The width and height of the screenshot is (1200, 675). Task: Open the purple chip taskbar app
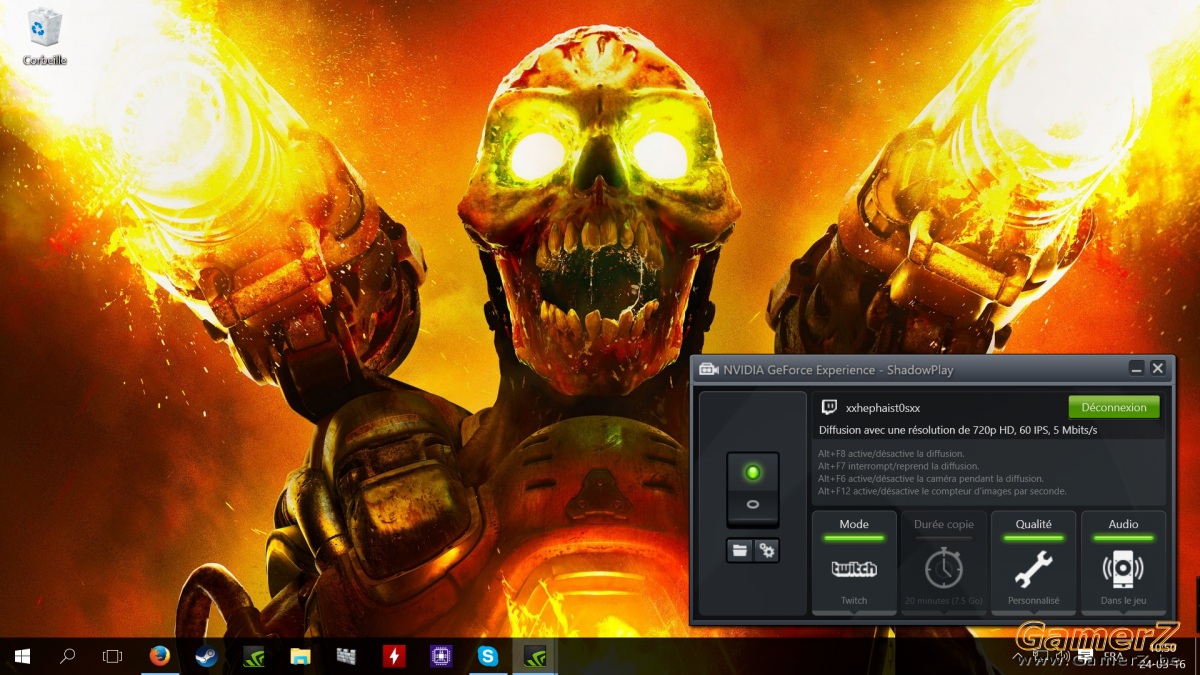440,656
